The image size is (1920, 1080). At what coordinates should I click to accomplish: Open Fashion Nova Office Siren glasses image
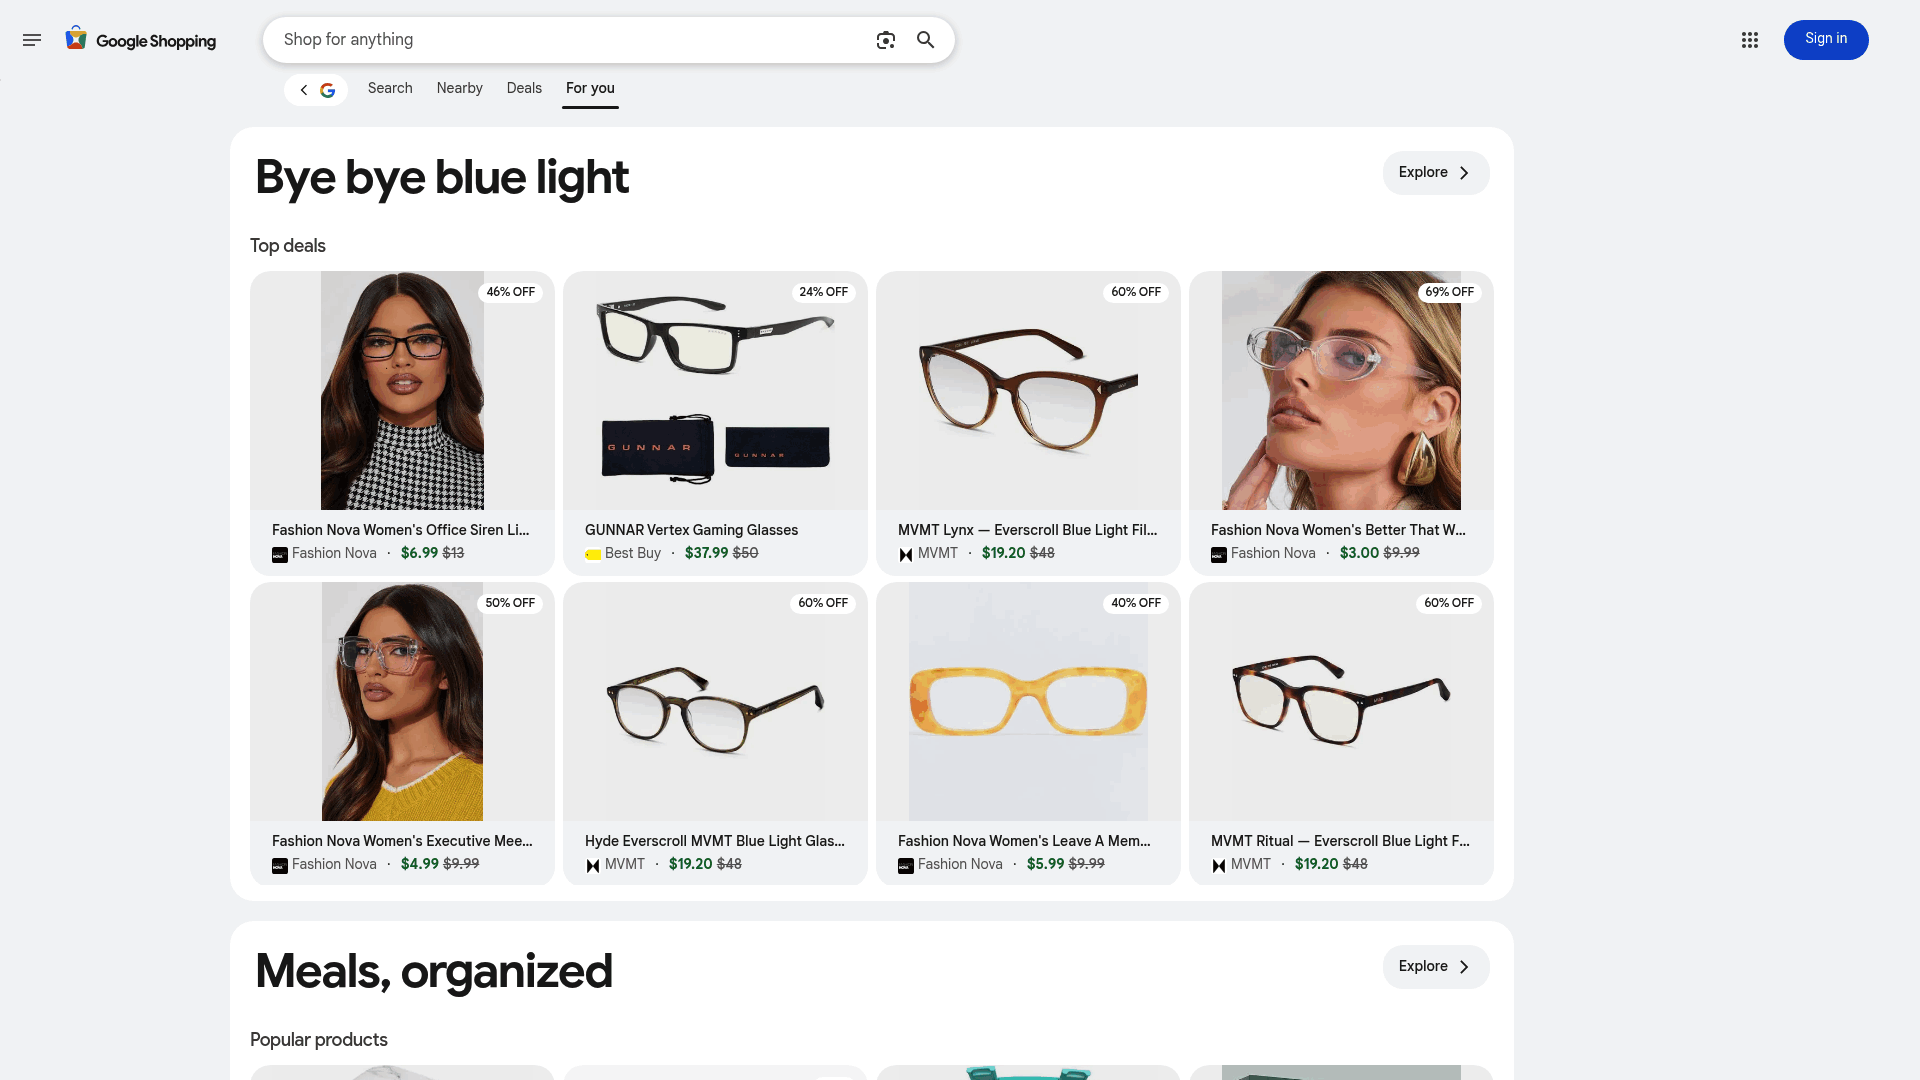click(x=402, y=390)
